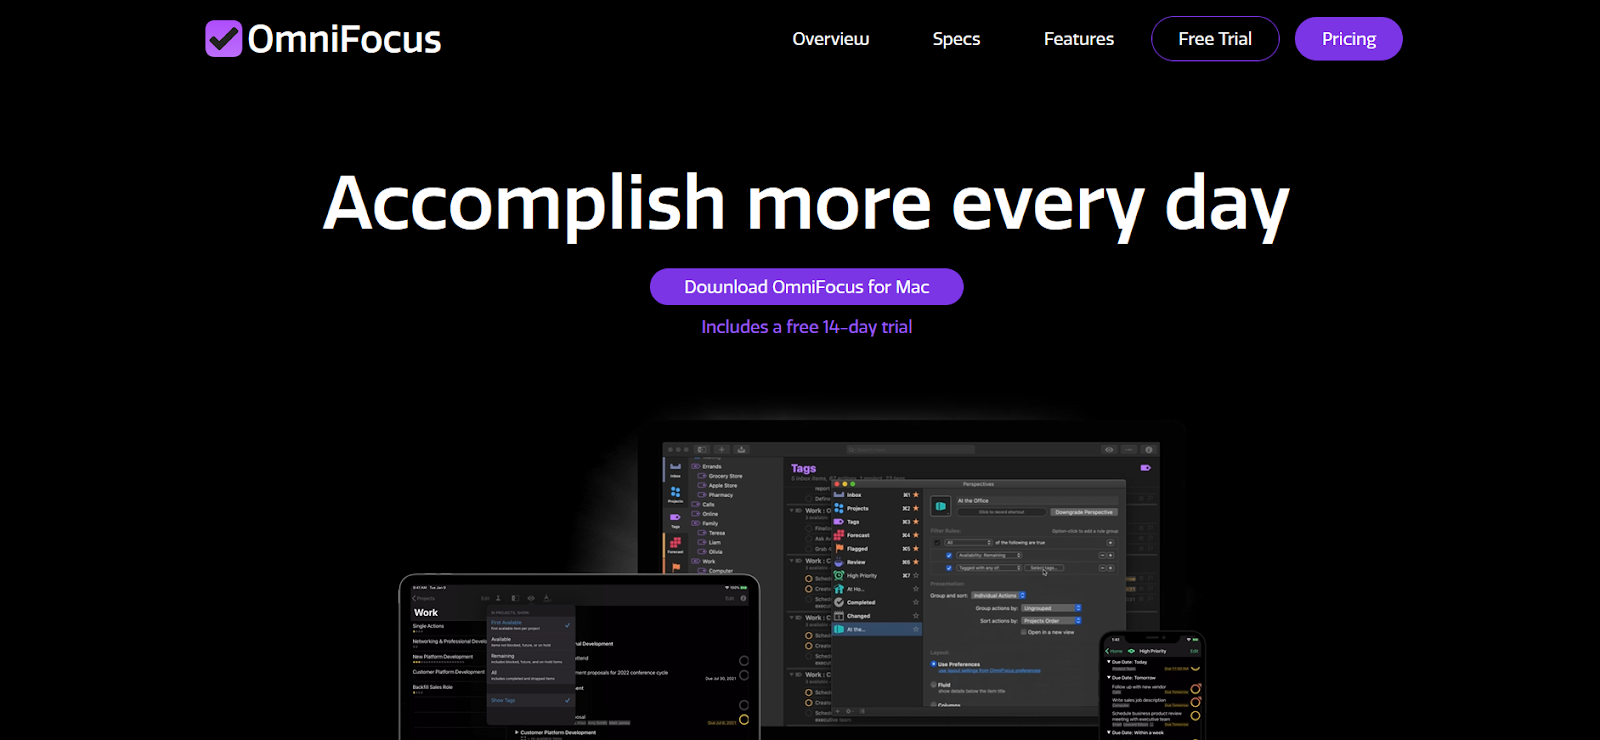The width and height of the screenshot is (1600, 740).
Task: Open the Features nav item
Action: pyautogui.click(x=1079, y=39)
